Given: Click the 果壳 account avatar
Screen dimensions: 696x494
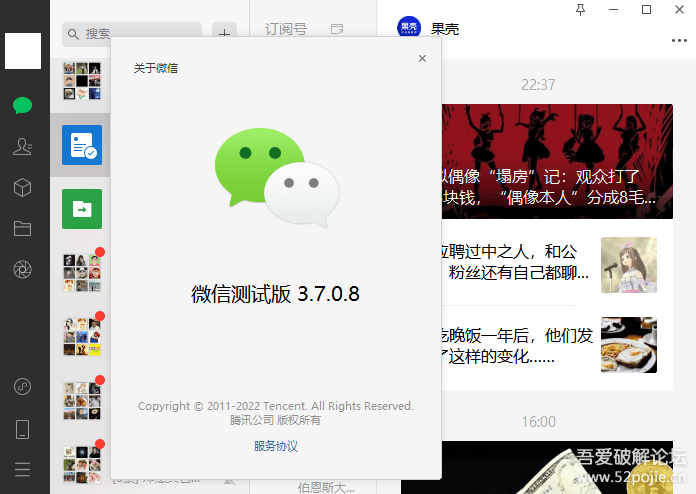Looking at the screenshot, I should pos(409,28).
